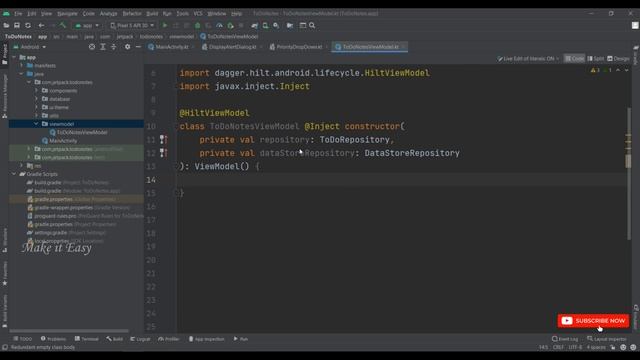Click the Open file toolbar icon

pyautogui.click(x=6, y=25)
